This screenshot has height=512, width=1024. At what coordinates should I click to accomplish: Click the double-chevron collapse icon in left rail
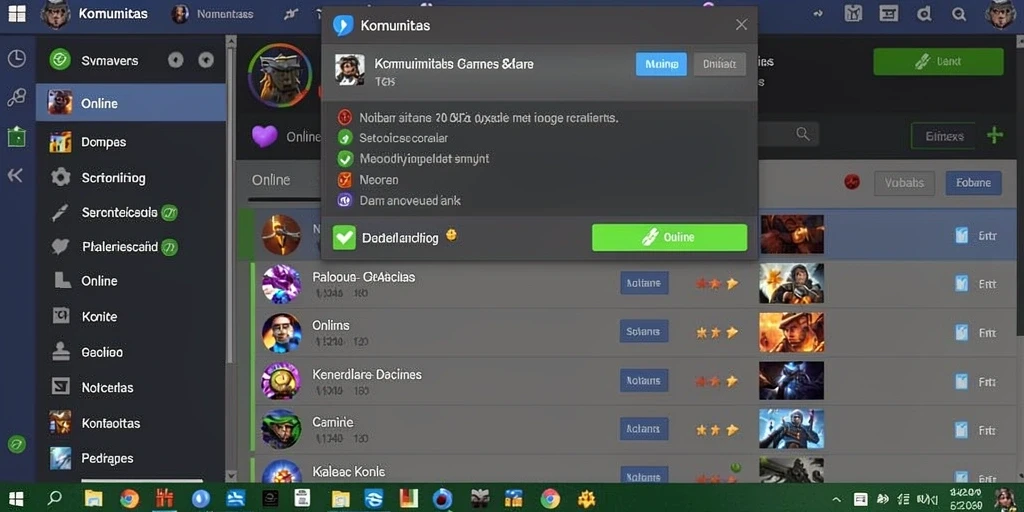click(15, 175)
